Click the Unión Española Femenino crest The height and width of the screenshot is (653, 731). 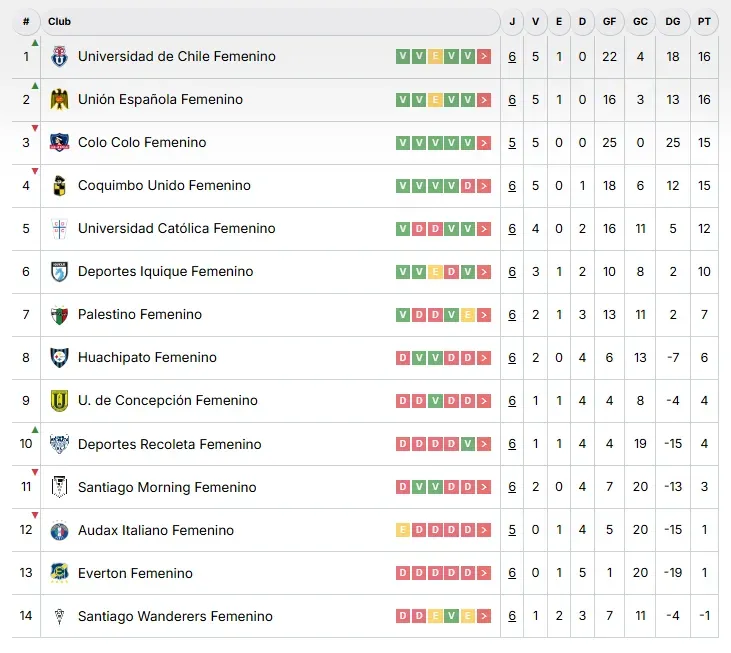pos(59,100)
